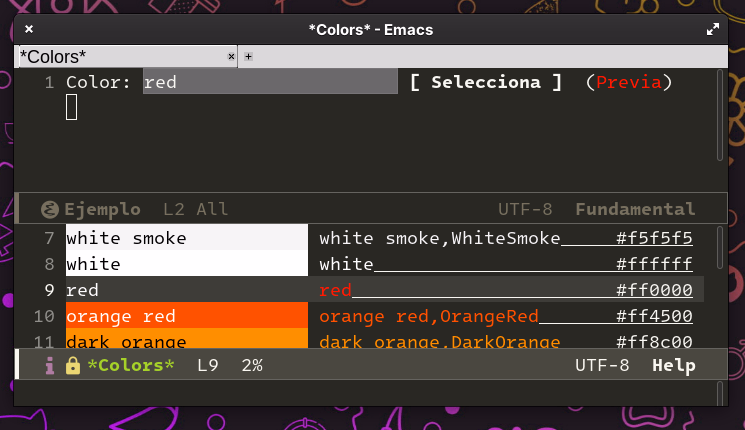The height and width of the screenshot is (430, 745).
Task: Click the Emacs logo icon beside Ejemplo
Action: (x=49, y=209)
